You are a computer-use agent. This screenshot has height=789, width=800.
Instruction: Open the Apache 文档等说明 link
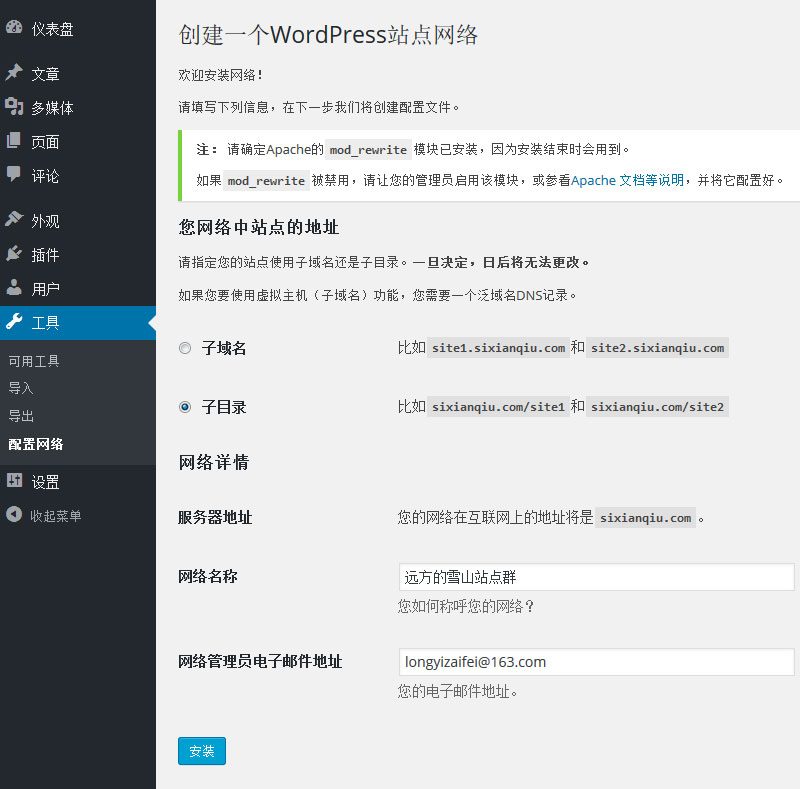click(x=627, y=180)
